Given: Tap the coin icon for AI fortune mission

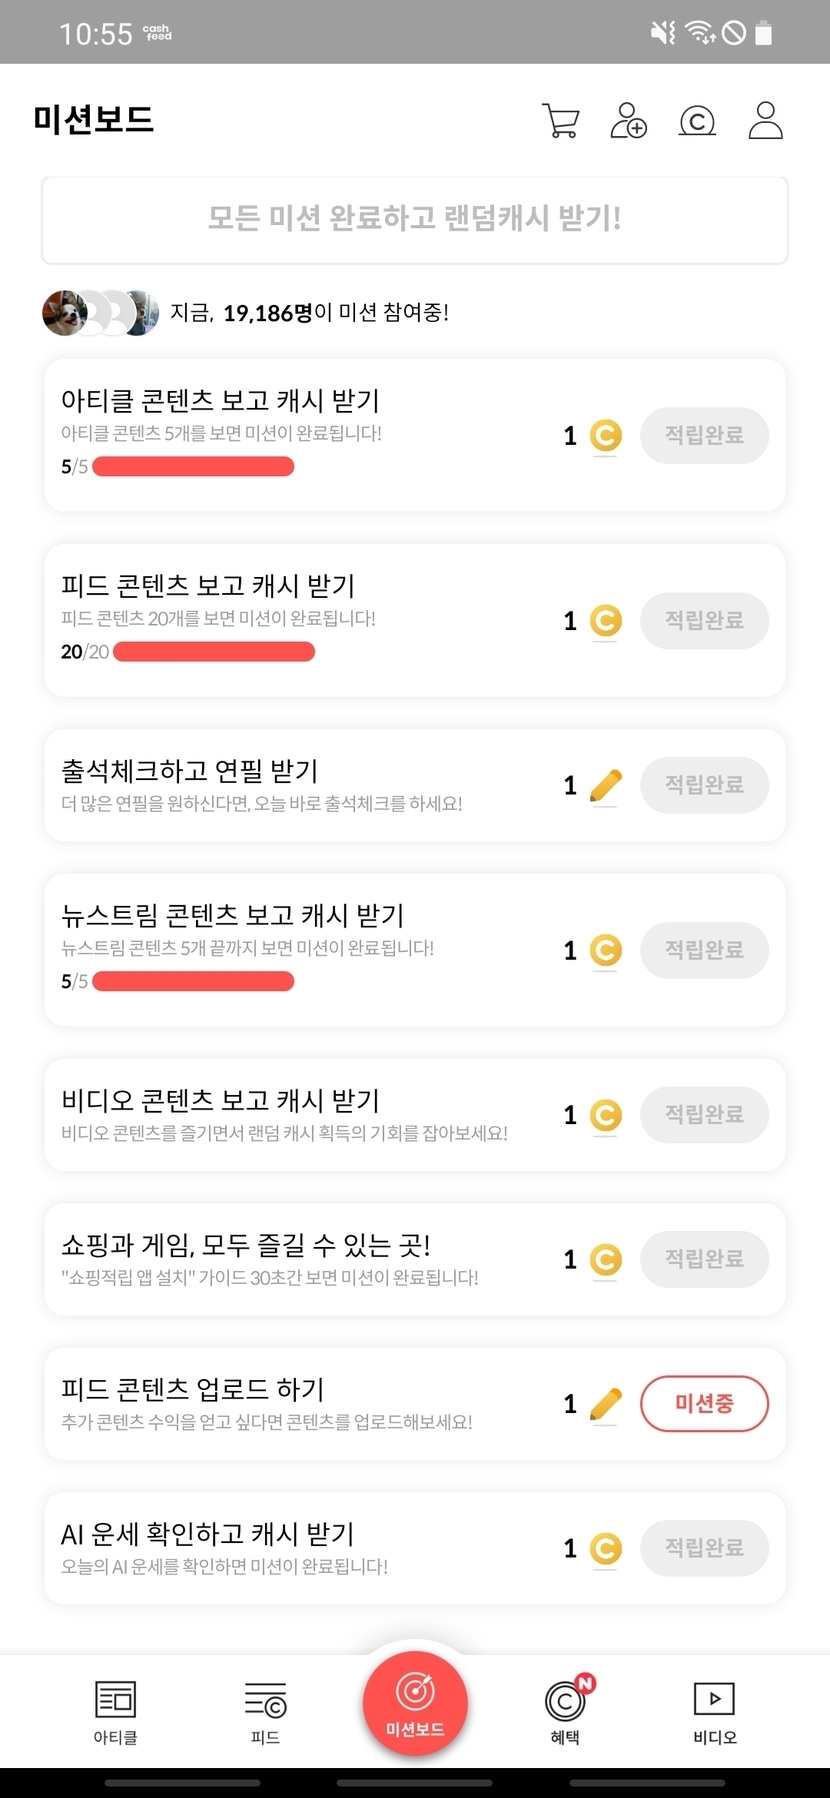Looking at the screenshot, I should tap(605, 1549).
